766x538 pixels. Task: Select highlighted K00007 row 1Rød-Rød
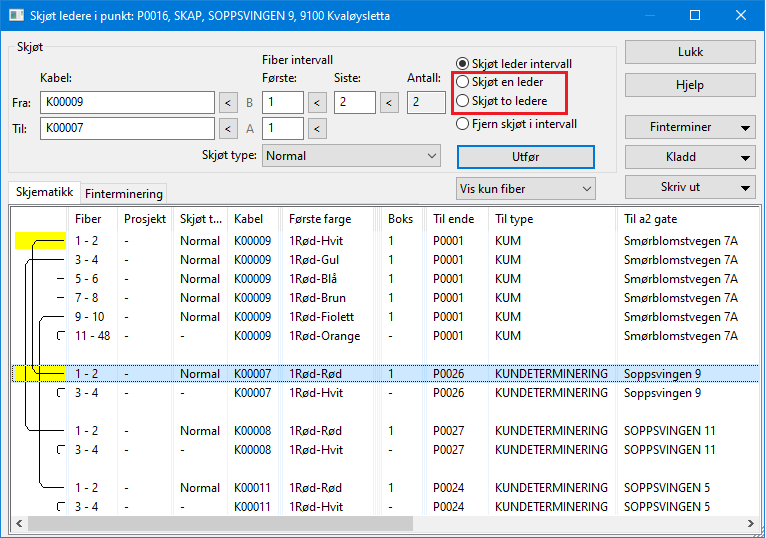(x=386, y=374)
